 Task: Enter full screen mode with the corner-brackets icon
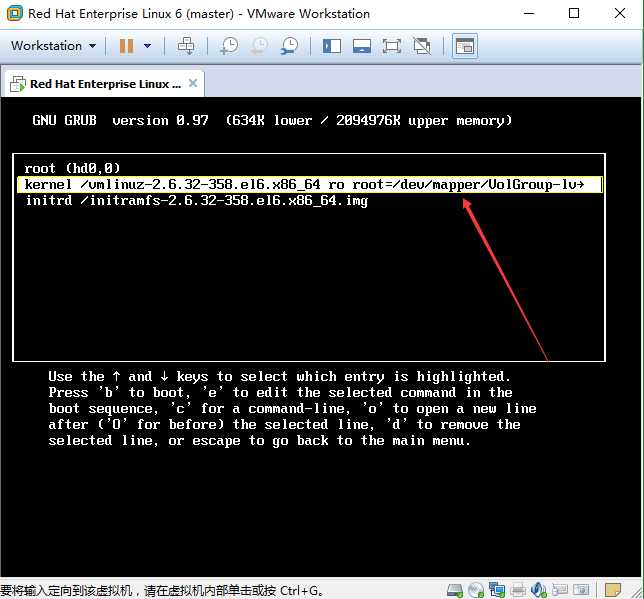coord(392,46)
